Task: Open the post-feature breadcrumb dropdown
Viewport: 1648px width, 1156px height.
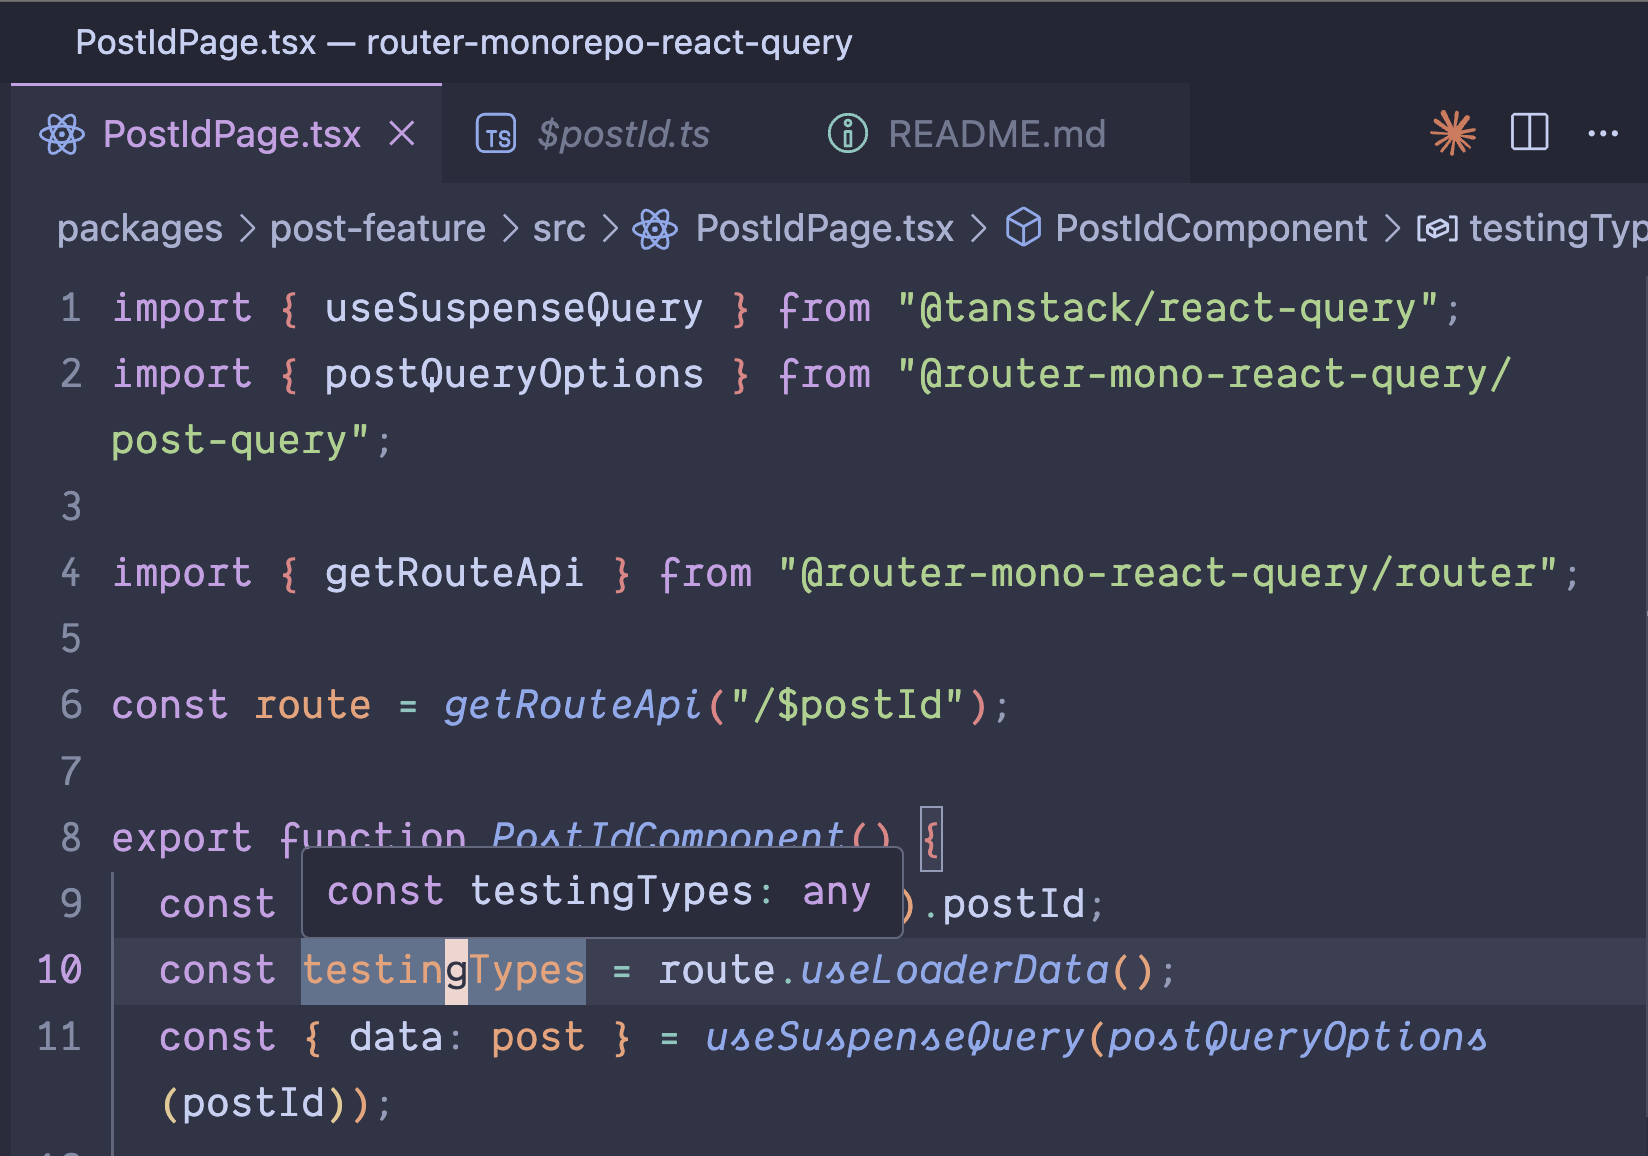Action: click(378, 229)
